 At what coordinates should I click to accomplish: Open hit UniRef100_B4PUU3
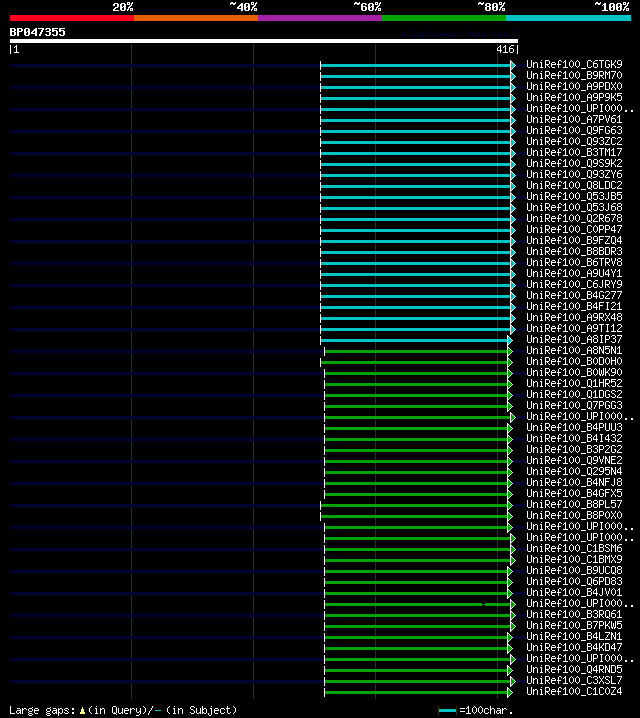(x=574, y=427)
